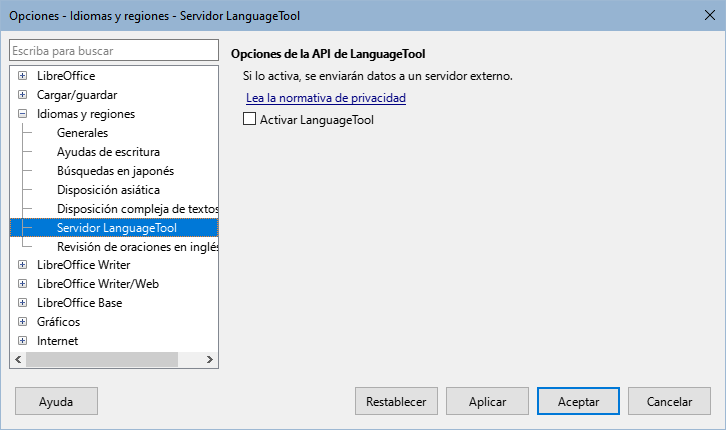Select Disposición asiática entry
This screenshot has width=726, height=430.
[108, 190]
